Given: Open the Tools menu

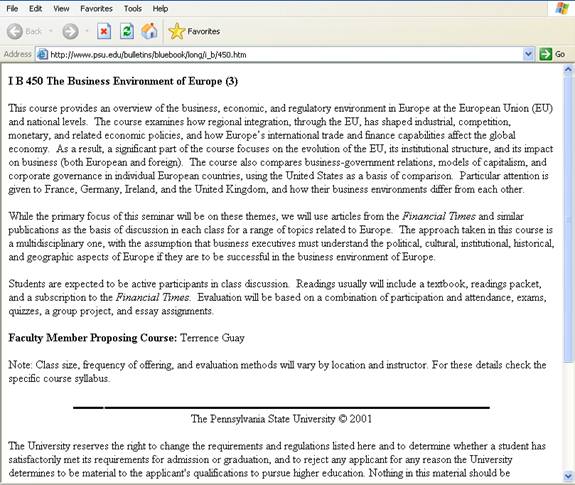Looking at the screenshot, I should click(x=132, y=8).
